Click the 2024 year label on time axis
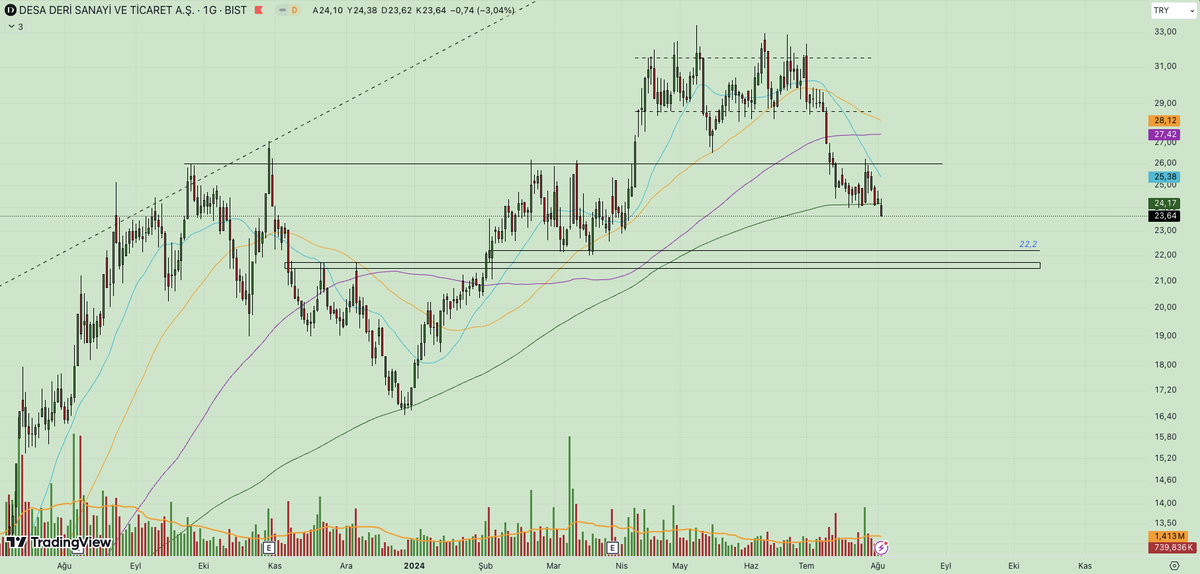The height and width of the screenshot is (574, 1200). click(415, 566)
